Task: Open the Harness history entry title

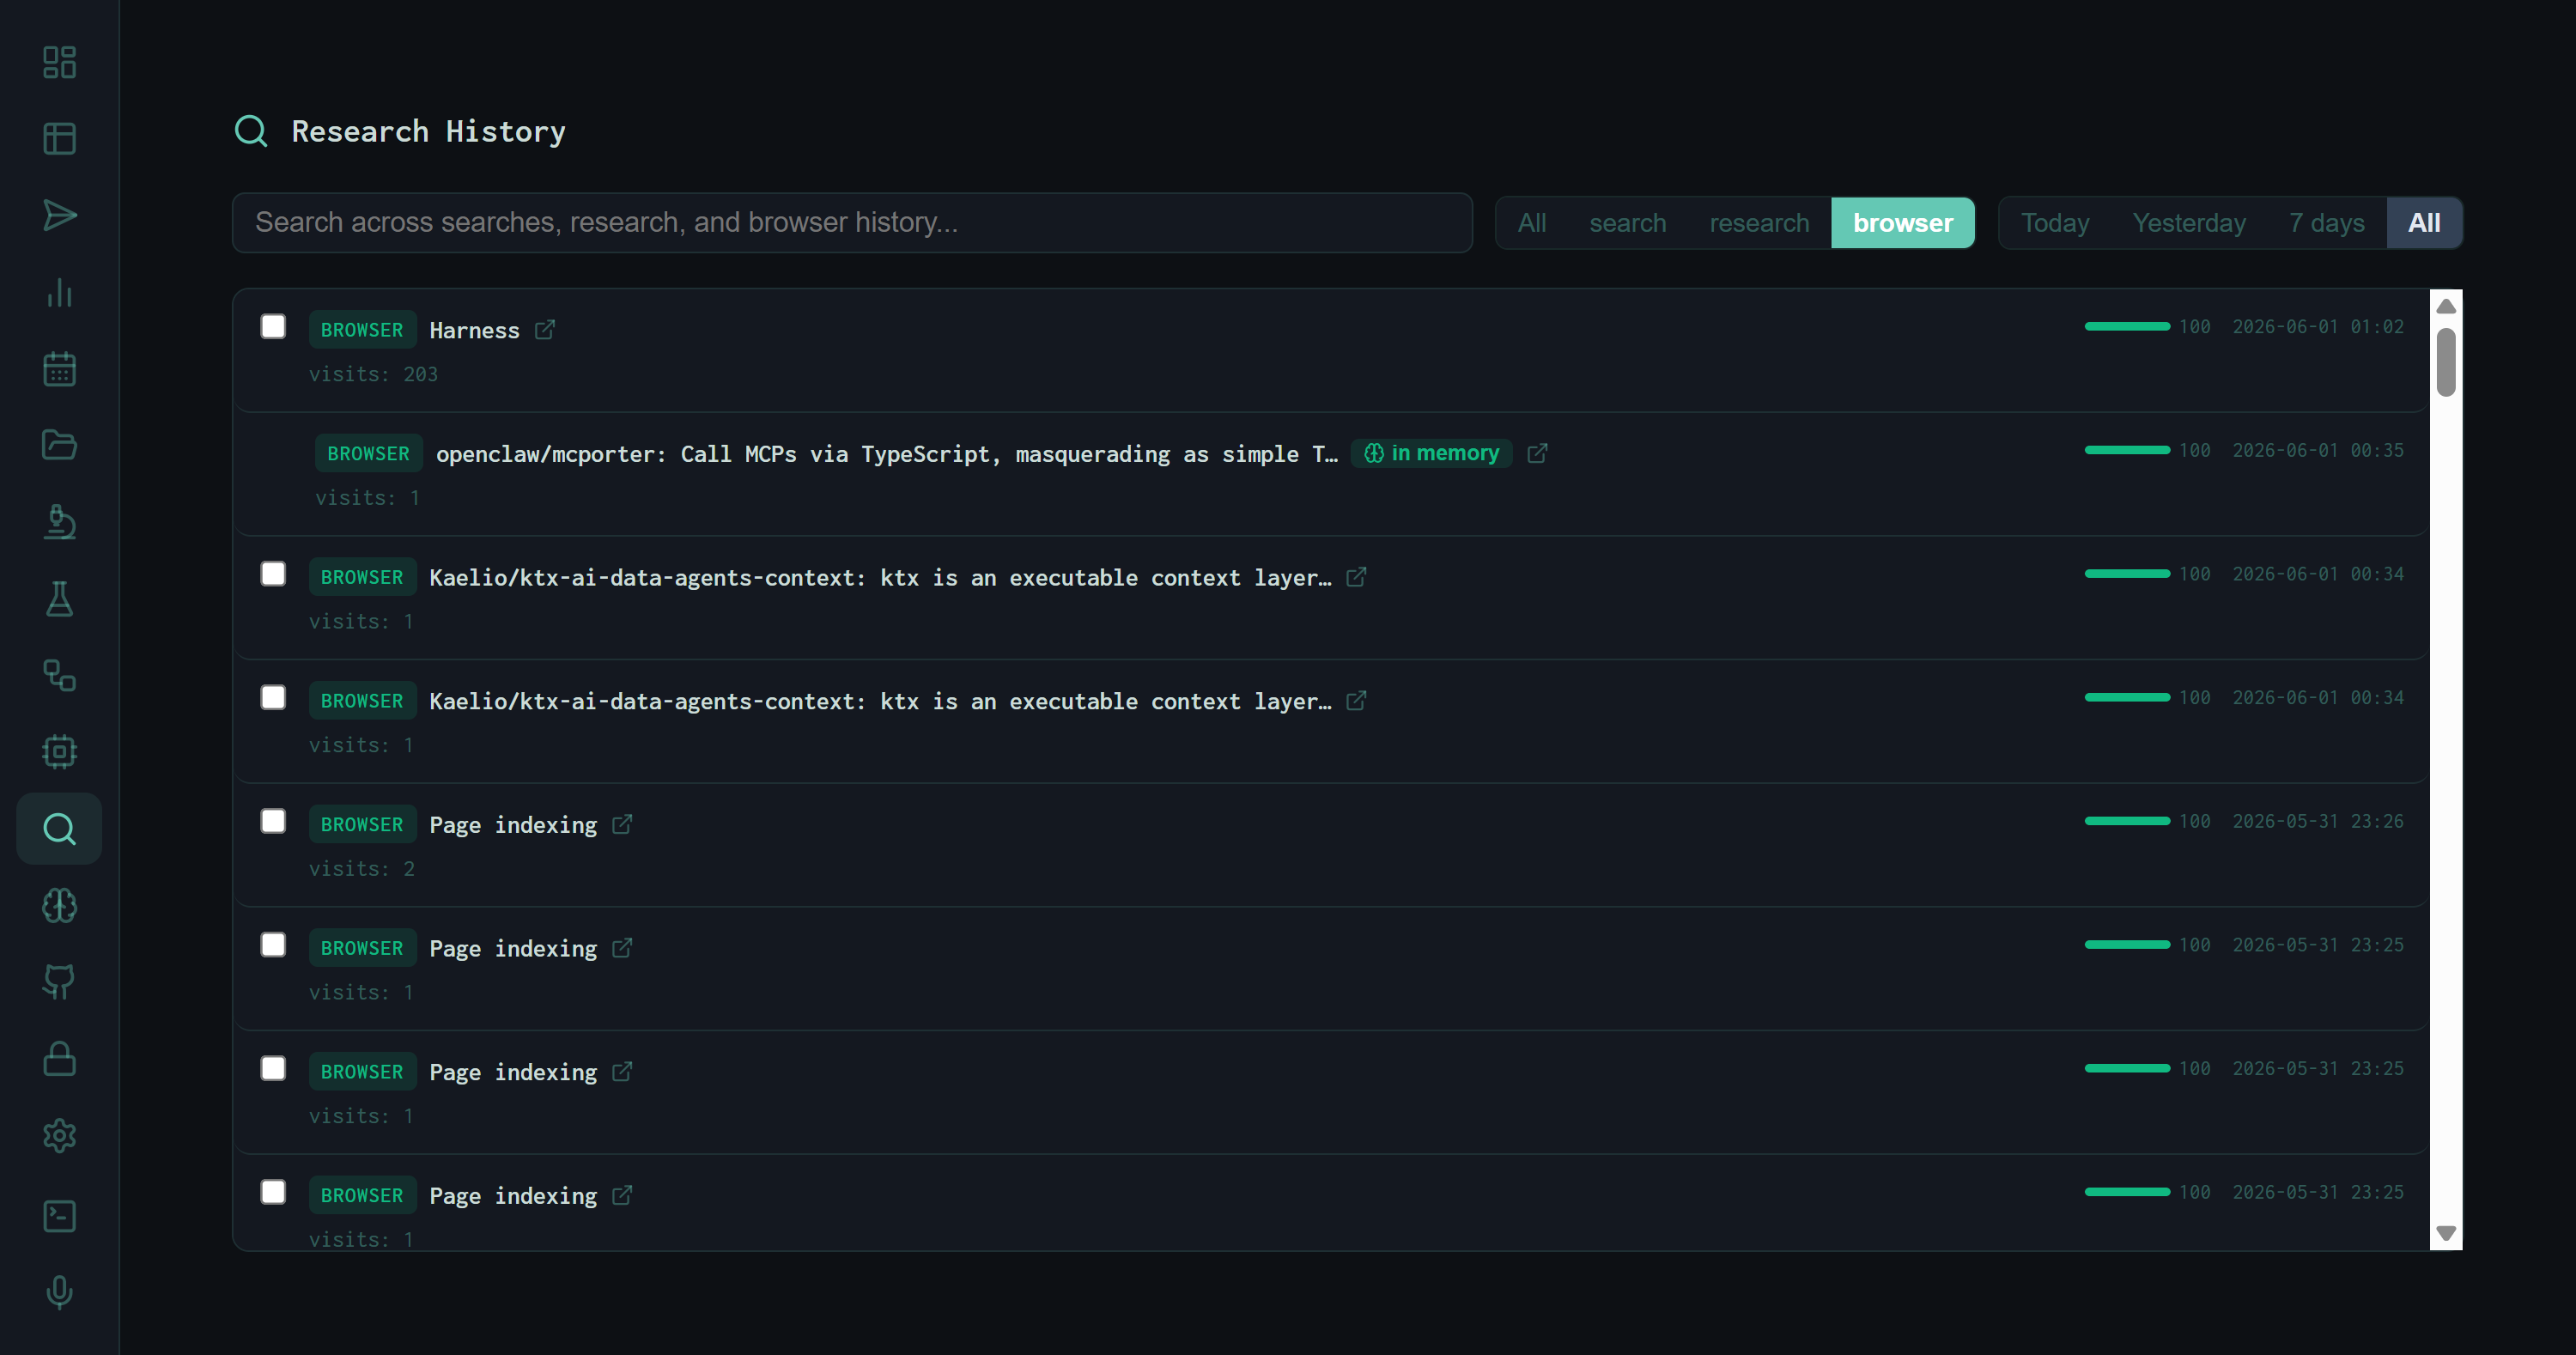Action: tap(474, 331)
